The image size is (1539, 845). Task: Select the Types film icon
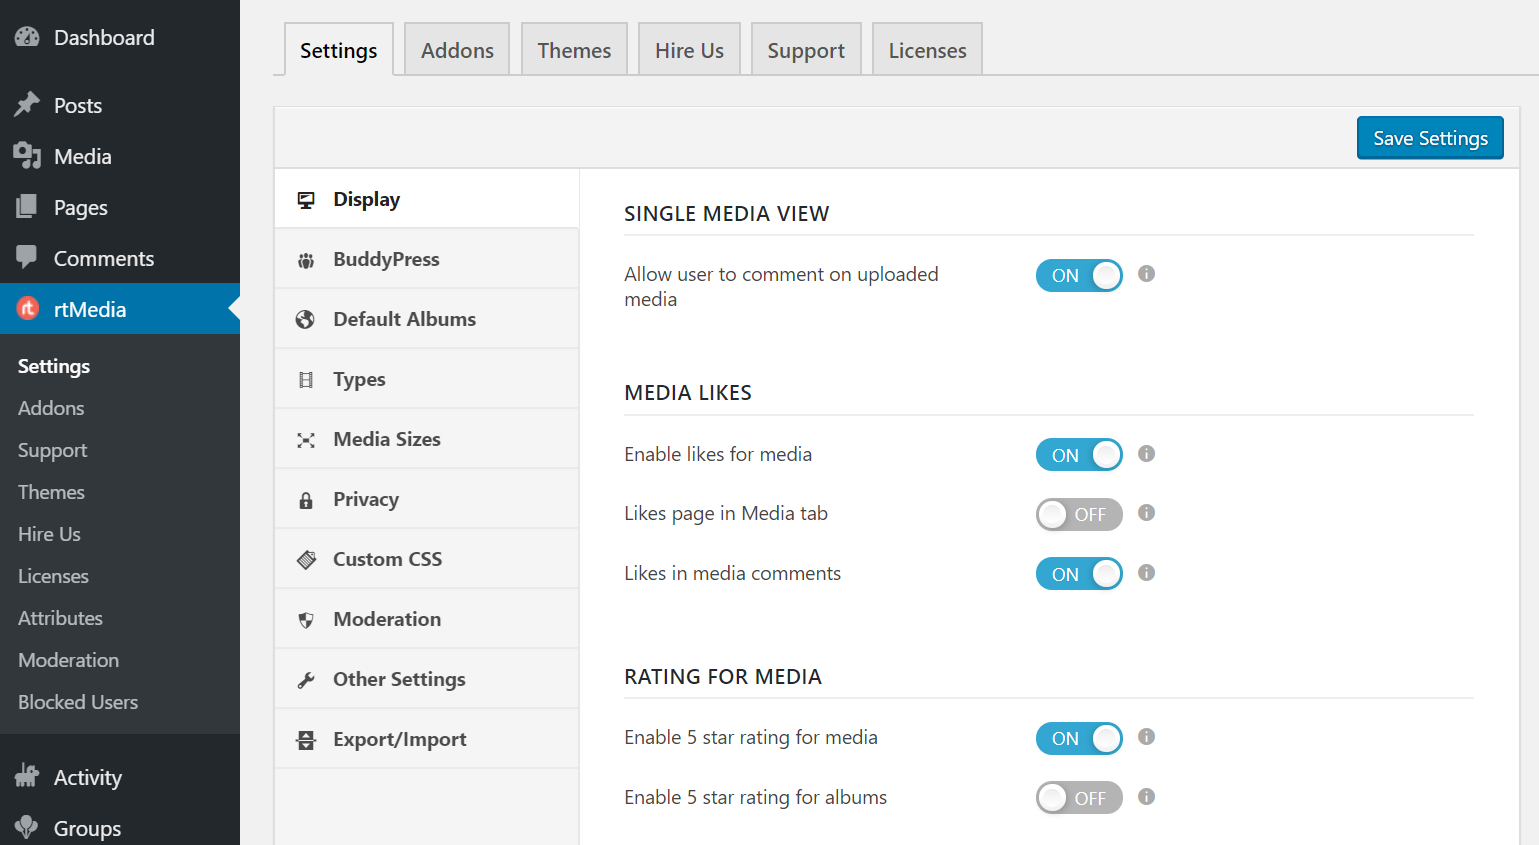[x=305, y=379]
